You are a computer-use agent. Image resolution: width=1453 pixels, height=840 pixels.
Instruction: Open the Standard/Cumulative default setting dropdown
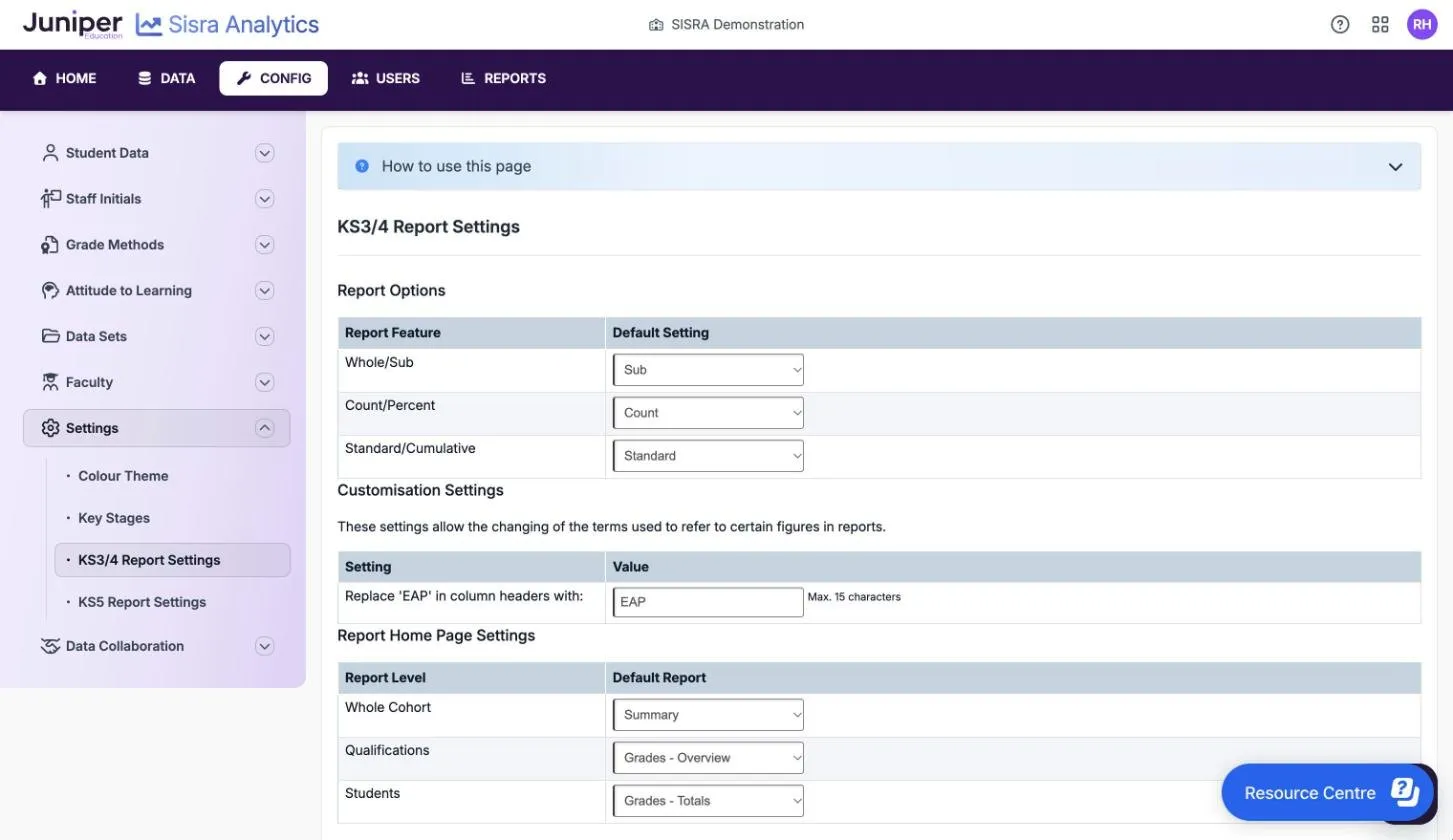click(708, 456)
